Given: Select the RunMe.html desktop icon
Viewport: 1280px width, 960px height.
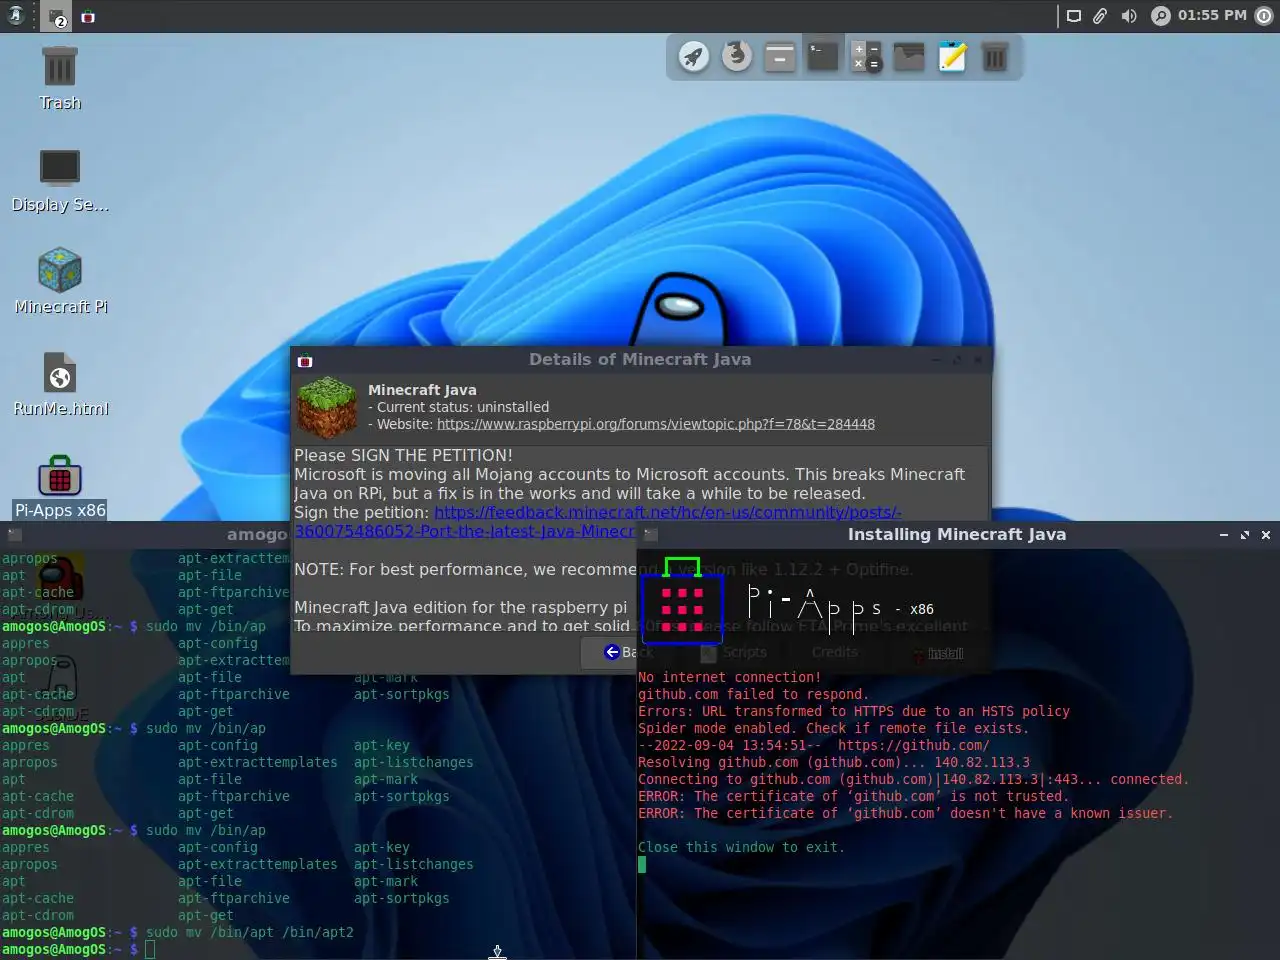Looking at the screenshot, I should [60, 384].
